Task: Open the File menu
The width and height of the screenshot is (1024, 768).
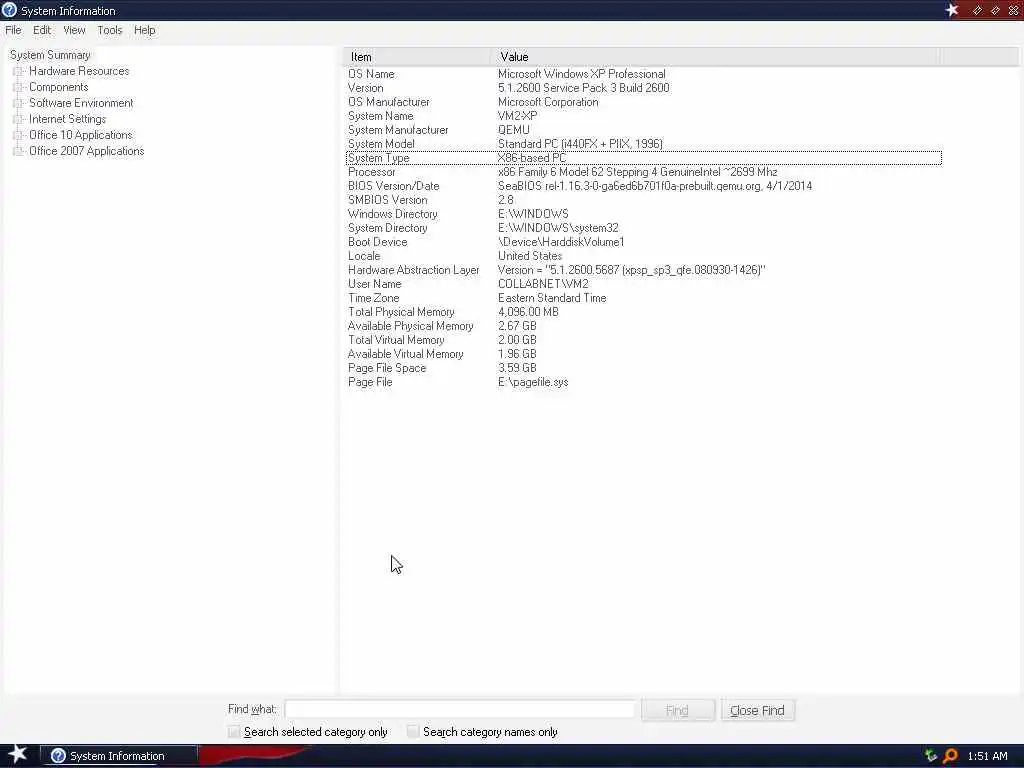Action: pyautogui.click(x=13, y=30)
